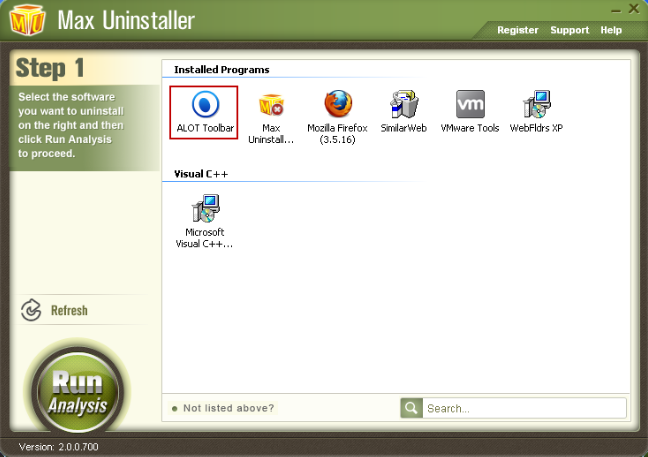
Task: Pick the VMware Tools icon
Action: [470, 104]
